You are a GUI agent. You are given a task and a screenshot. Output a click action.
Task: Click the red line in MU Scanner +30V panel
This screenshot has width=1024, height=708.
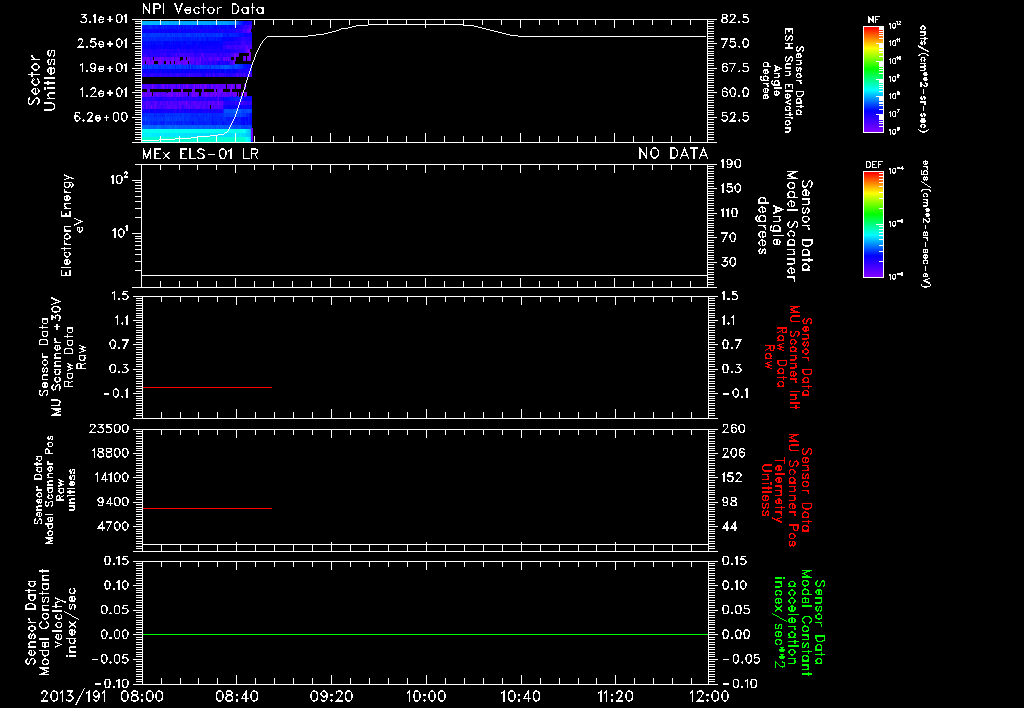click(x=206, y=387)
